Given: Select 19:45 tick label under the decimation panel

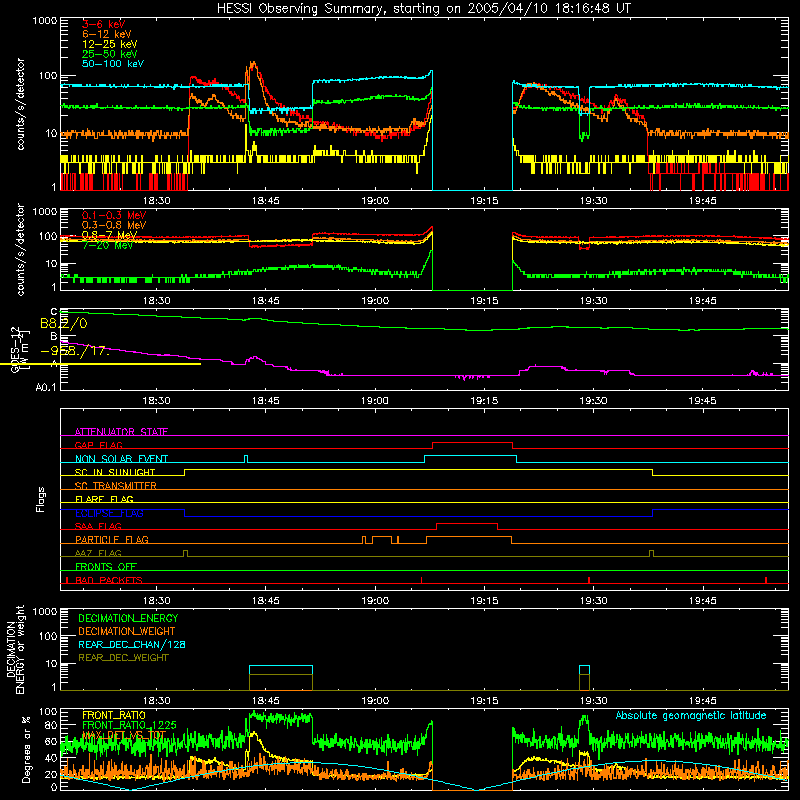Looking at the screenshot, I should tap(703, 701).
